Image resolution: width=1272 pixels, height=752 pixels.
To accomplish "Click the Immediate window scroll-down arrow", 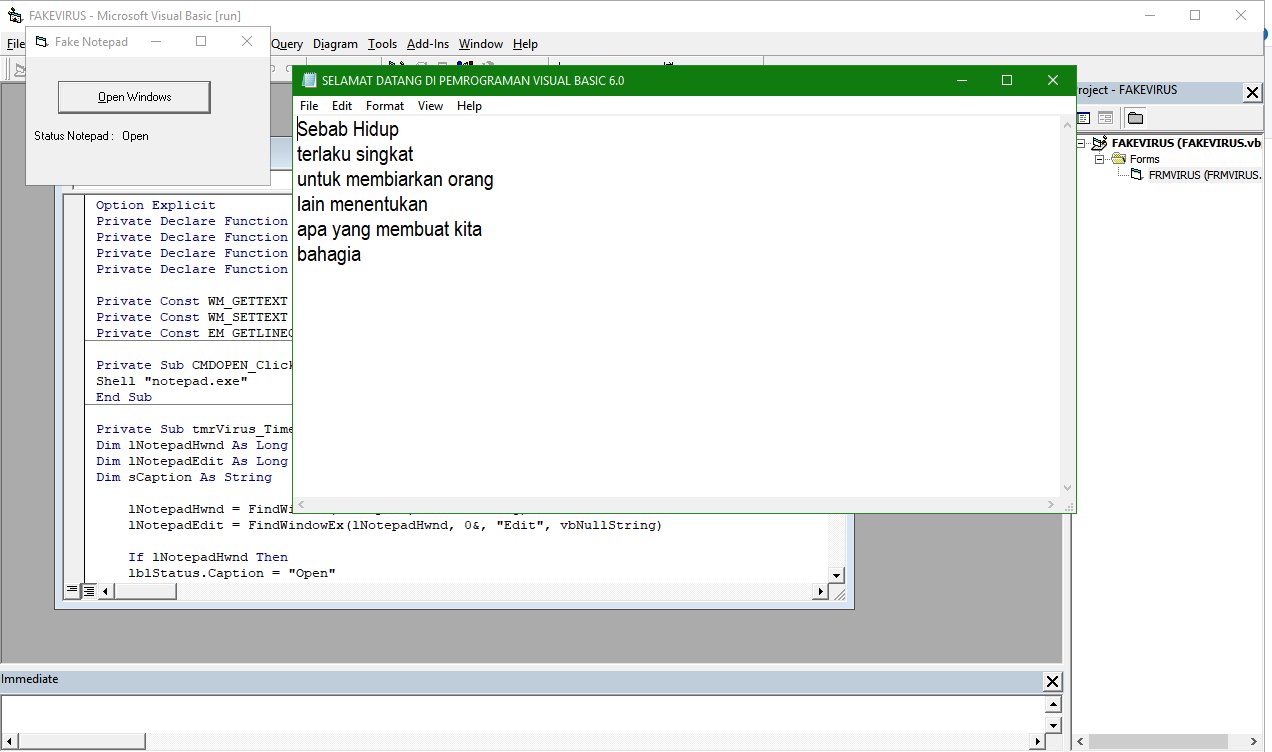I will pos(1052,724).
